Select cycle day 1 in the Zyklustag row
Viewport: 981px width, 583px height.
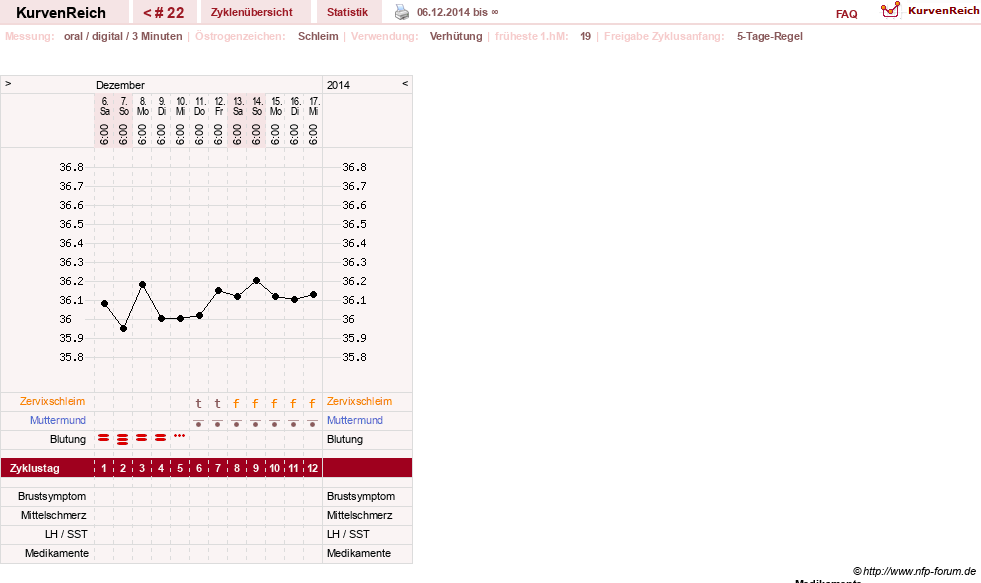pyautogui.click(x=104, y=468)
